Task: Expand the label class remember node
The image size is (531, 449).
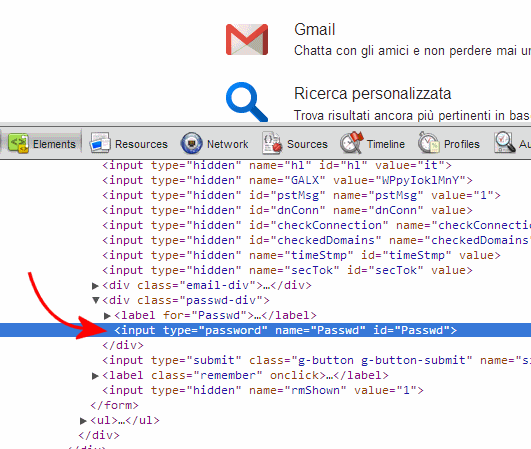Action: pos(95,376)
